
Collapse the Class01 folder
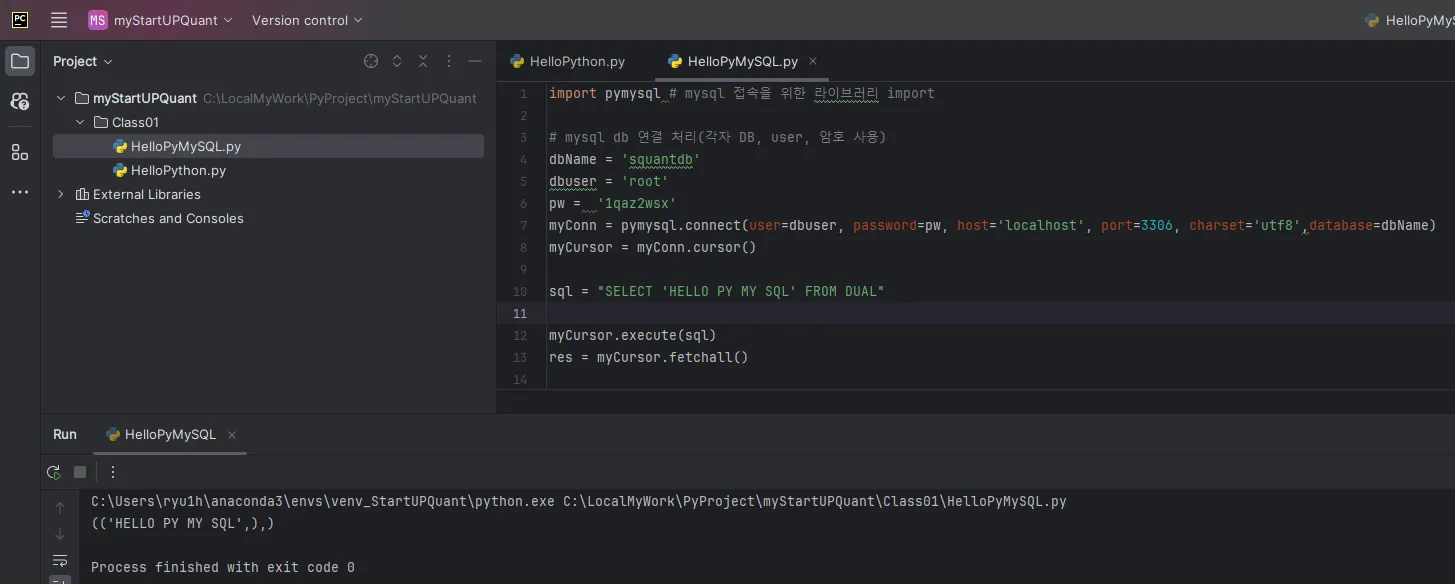click(x=80, y=122)
